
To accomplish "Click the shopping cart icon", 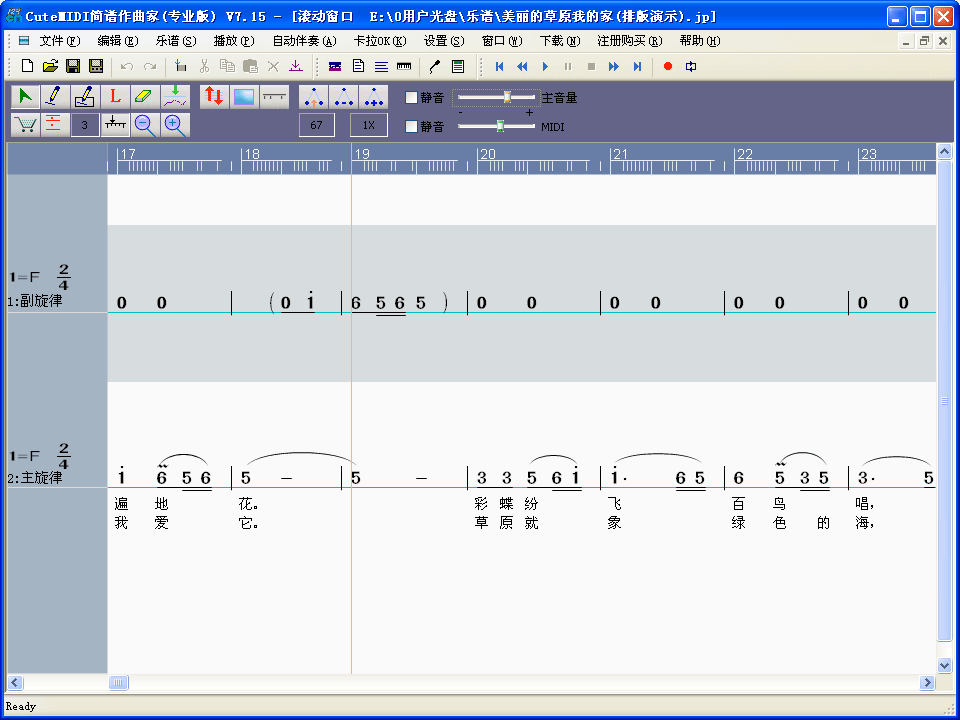I will point(25,125).
